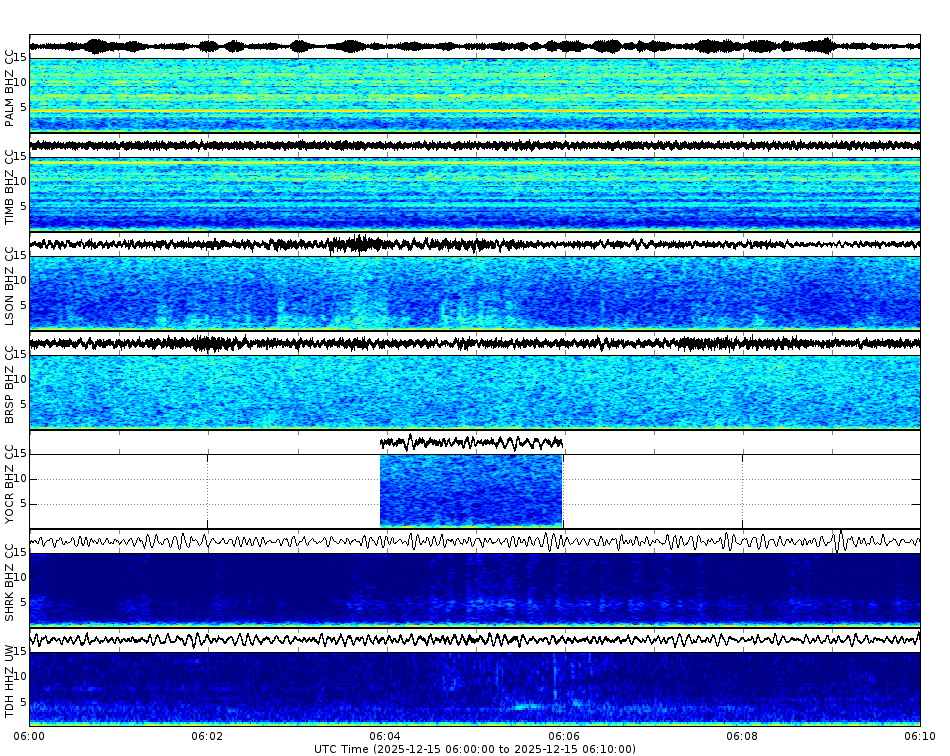
Task: Select the SHRK BHZ CC station label
Action: click(x=10, y=584)
